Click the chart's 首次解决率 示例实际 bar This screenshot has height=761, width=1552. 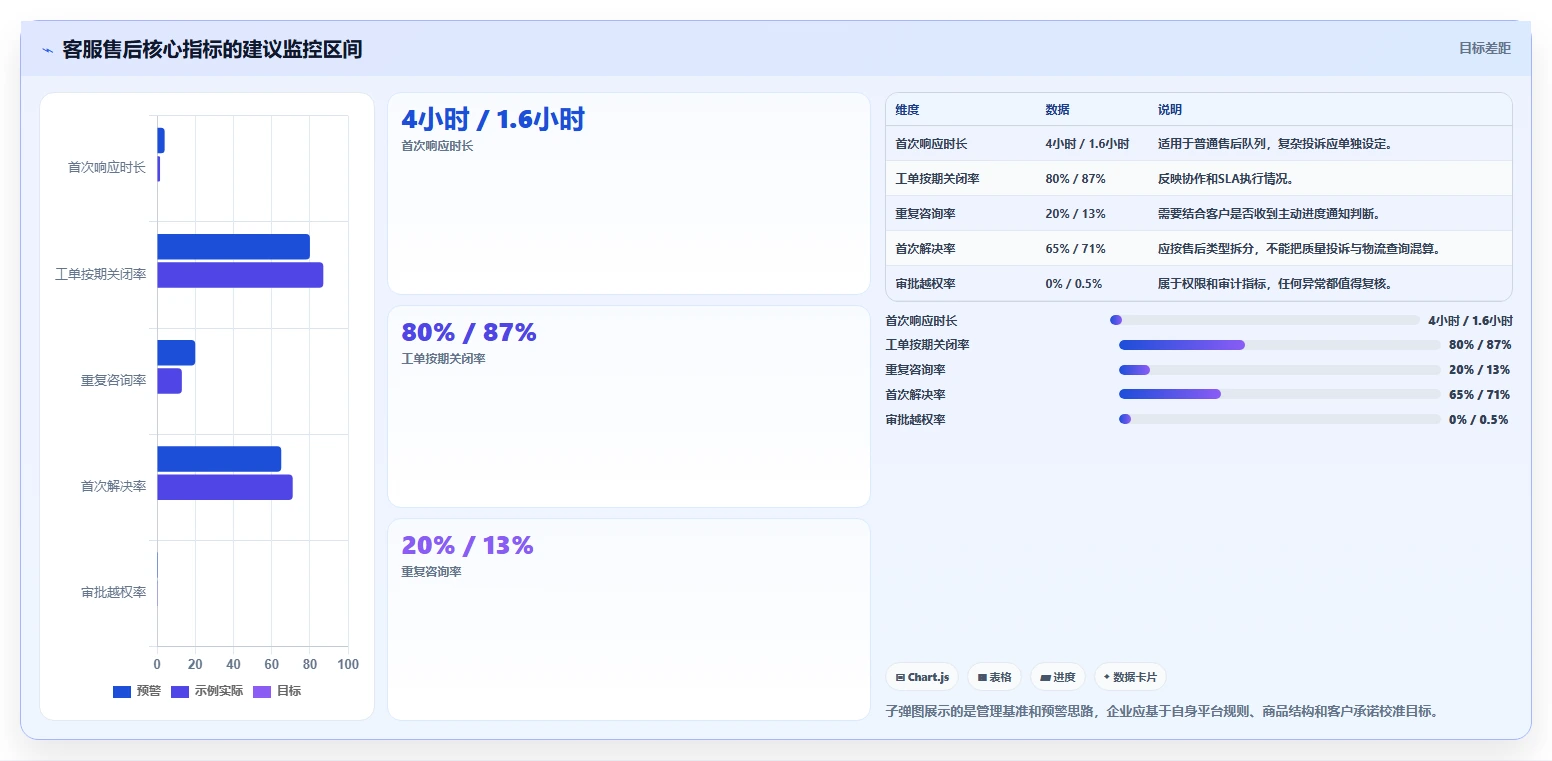[x=225, y=487]
